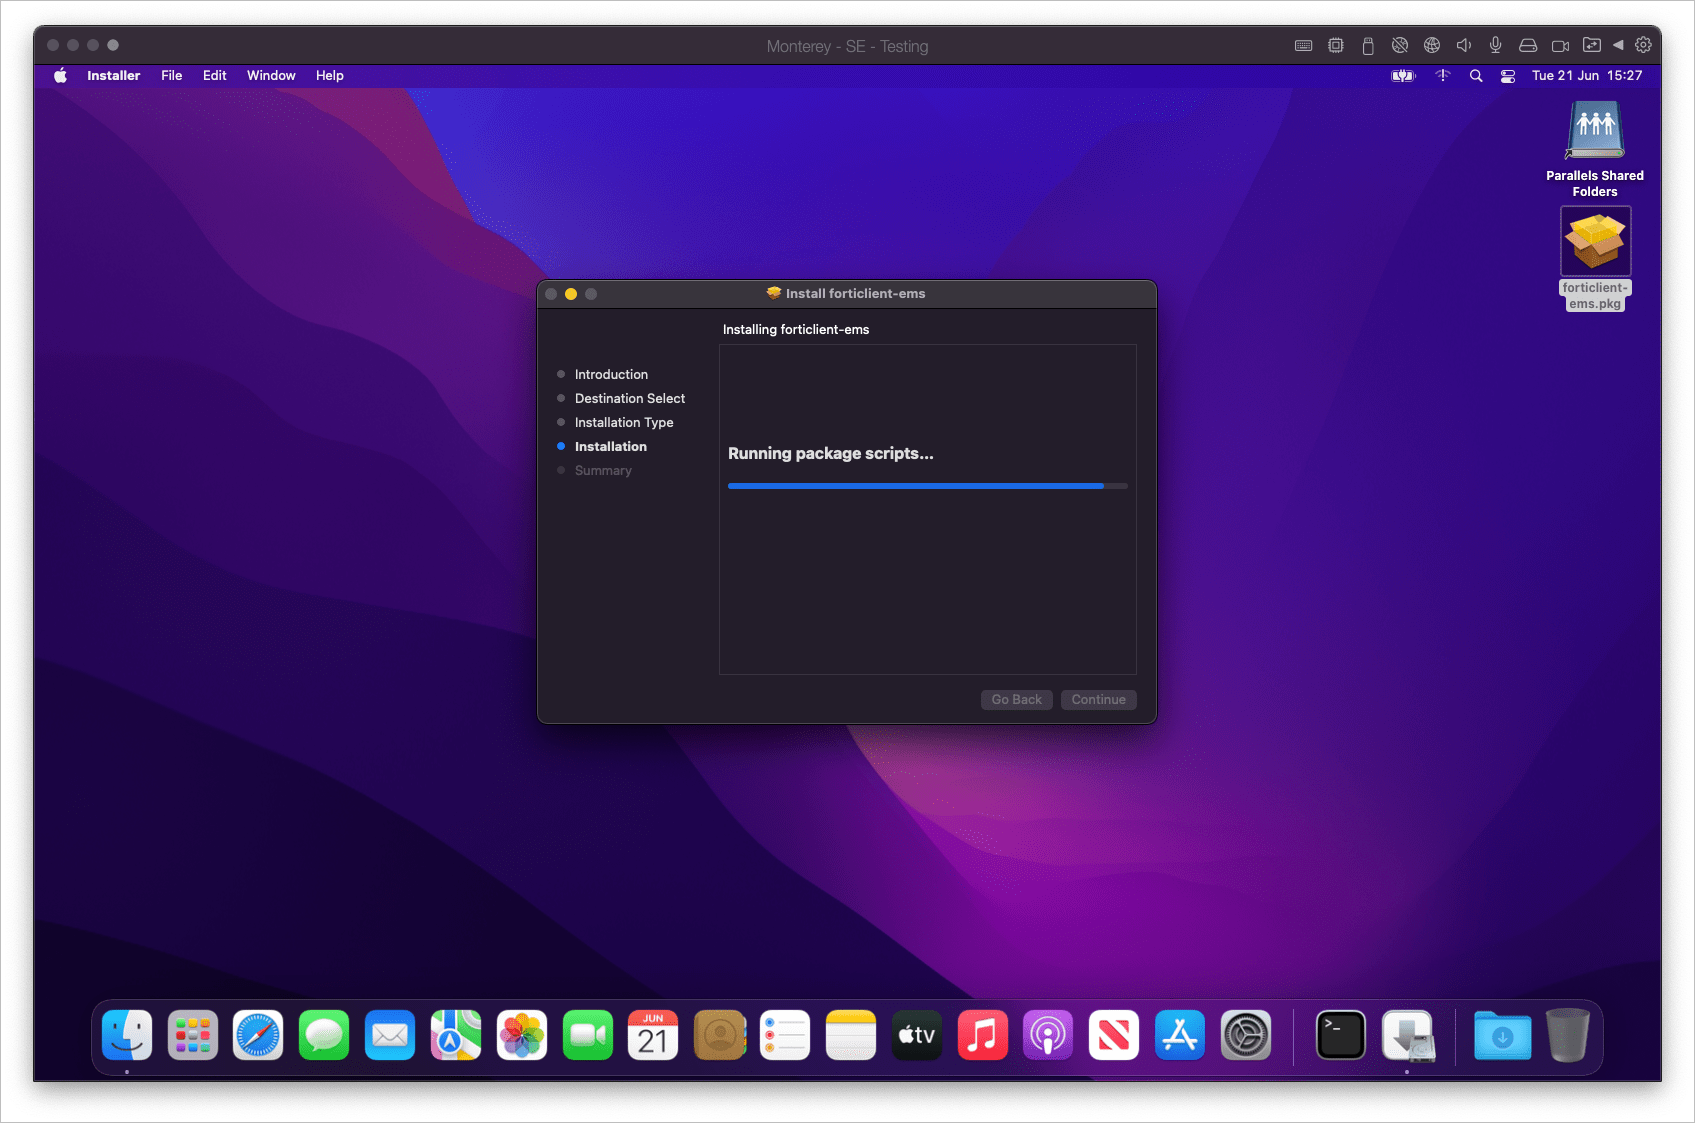The height and width of the screenshot is (1123, 1695).
Task: Open Parallels VM configuration gear
Action: (x=1643, y=45)
